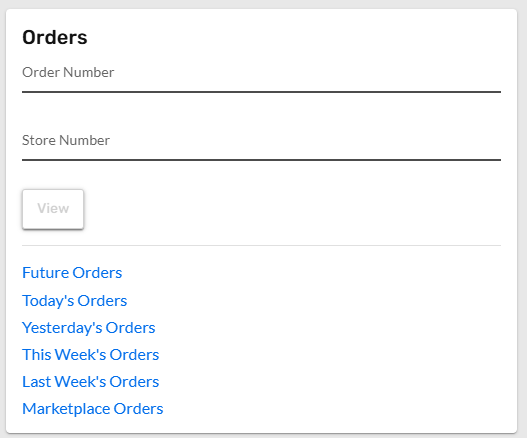Click the Orders heading text

pyautogui.click(x=55, y=37)
